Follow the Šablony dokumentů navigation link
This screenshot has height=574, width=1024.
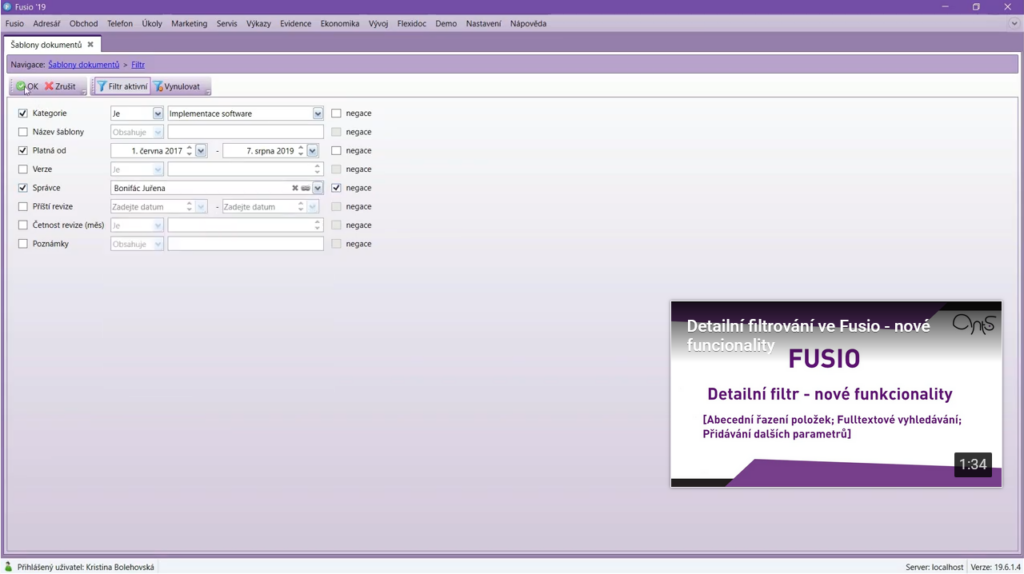(83, 65)
